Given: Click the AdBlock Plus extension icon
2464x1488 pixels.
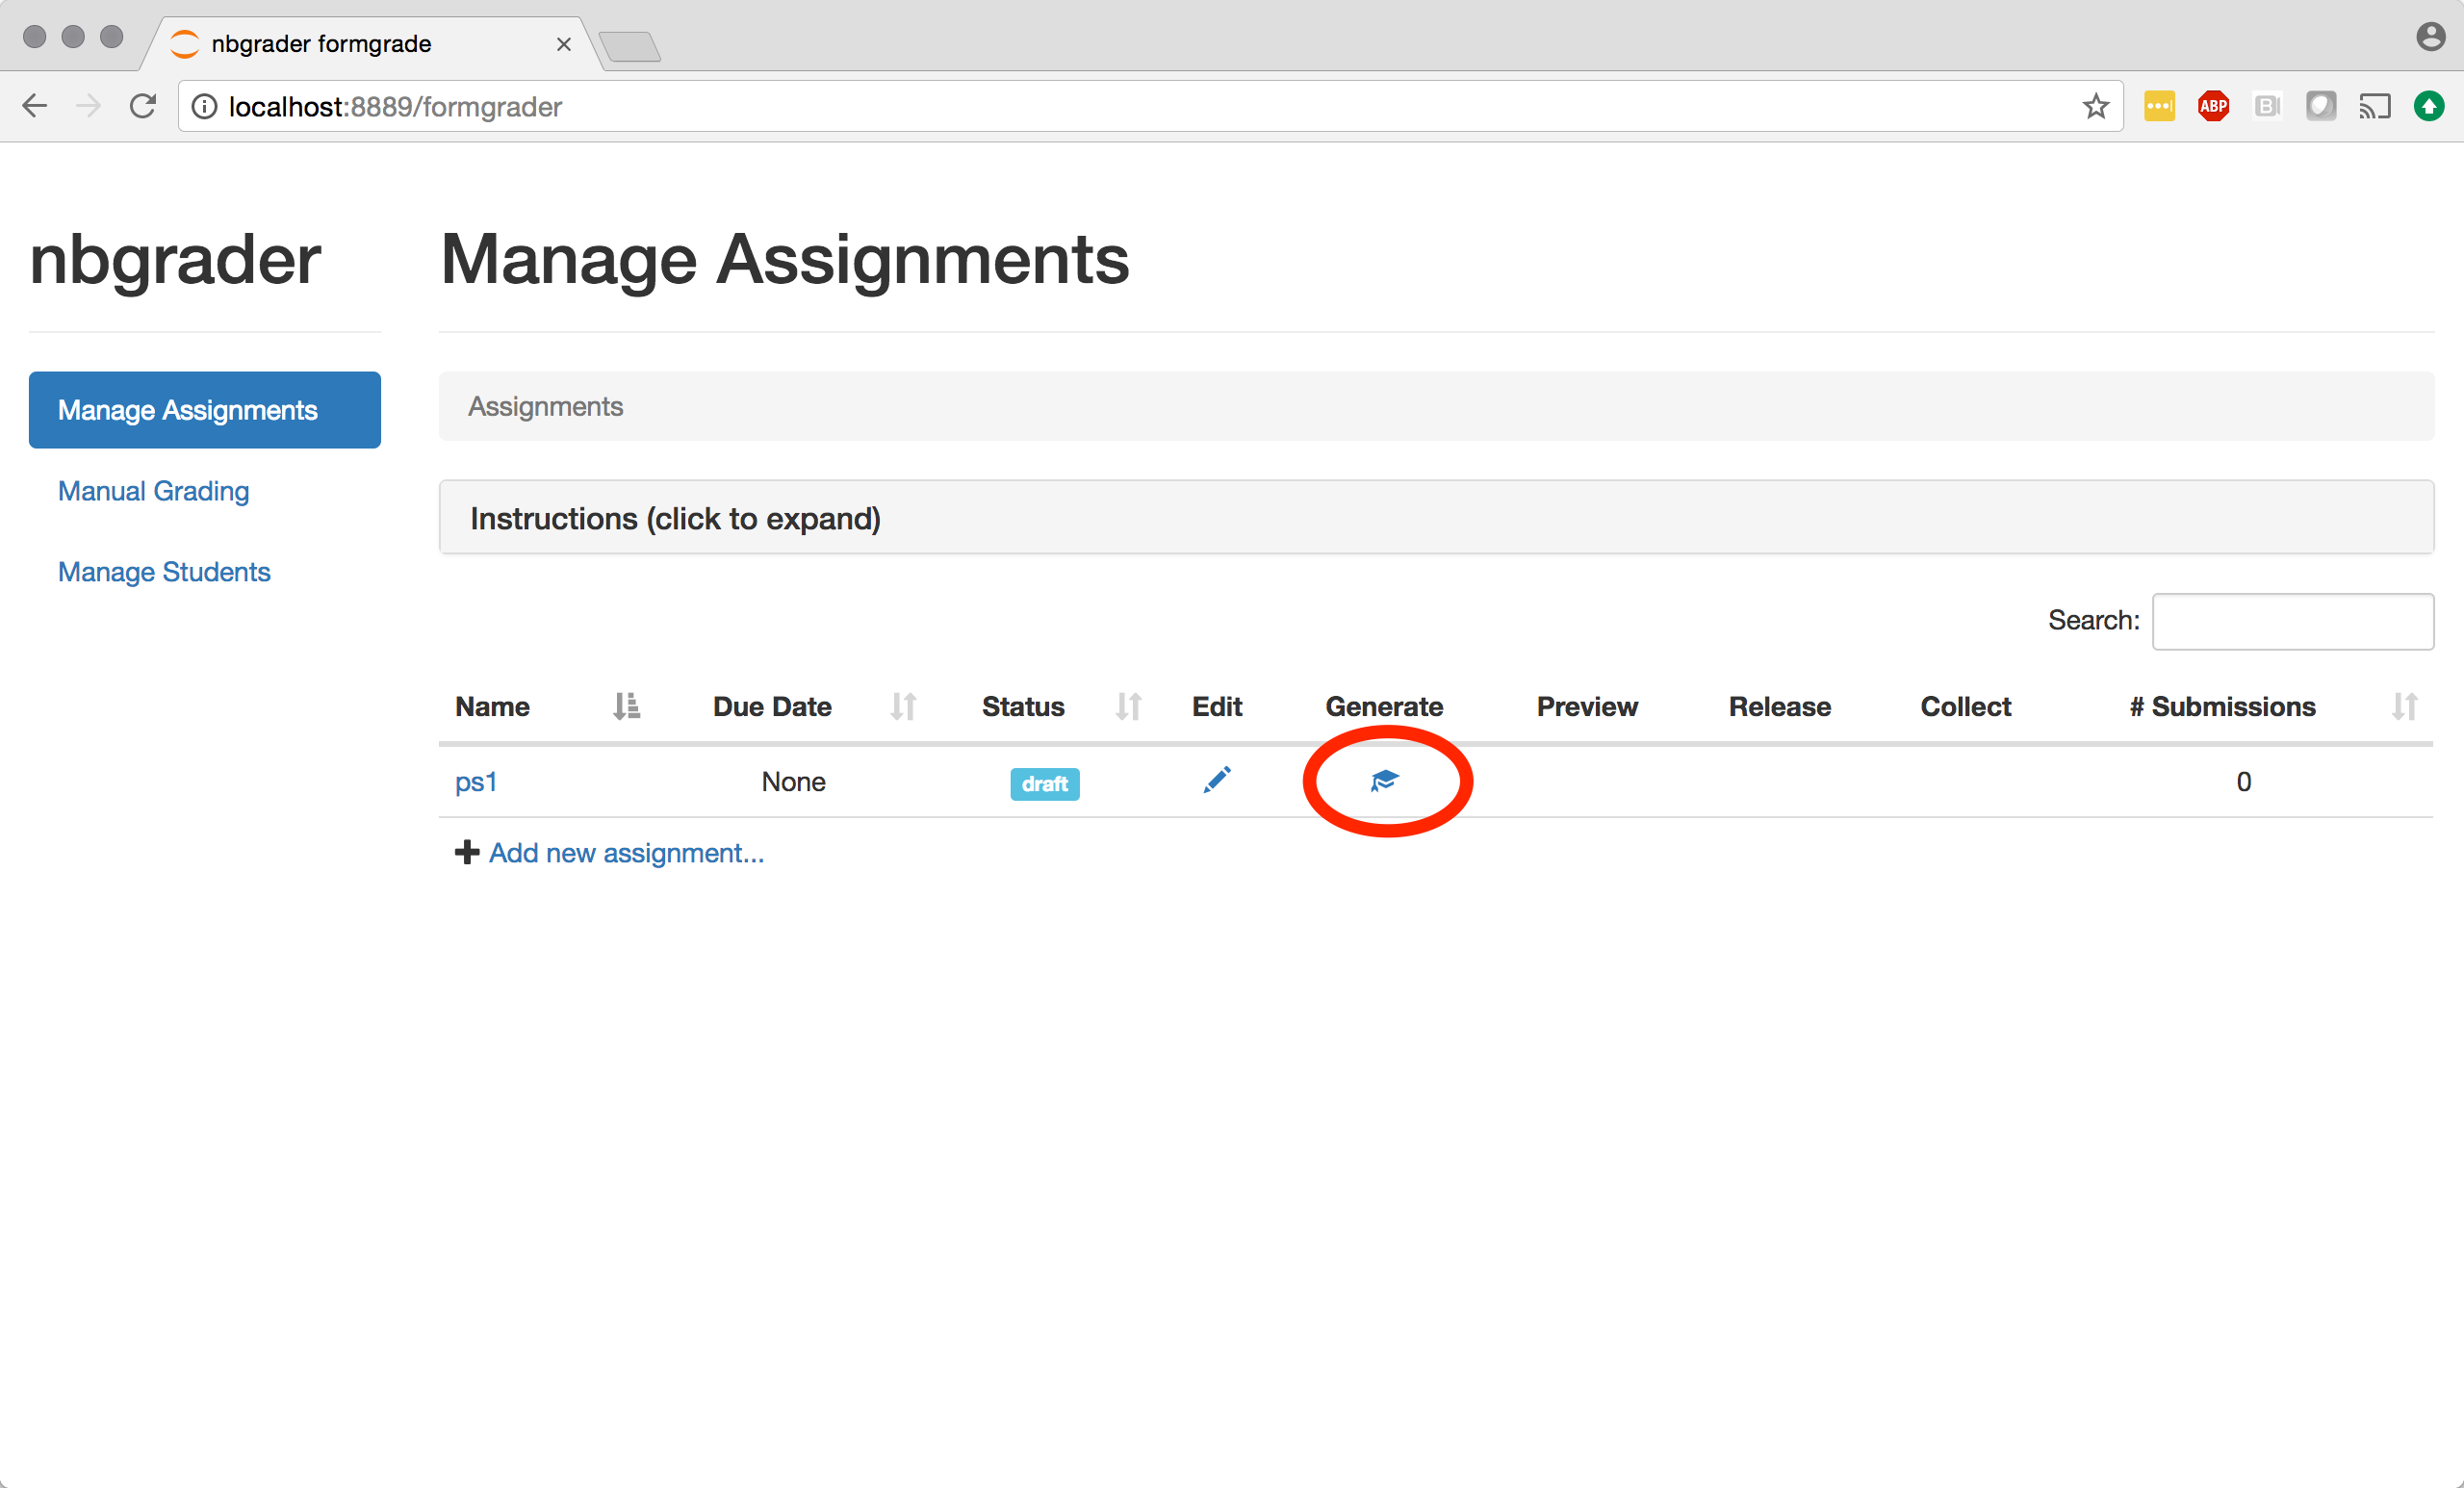Looking at the screenshot, I should [x=2213, y=106].
